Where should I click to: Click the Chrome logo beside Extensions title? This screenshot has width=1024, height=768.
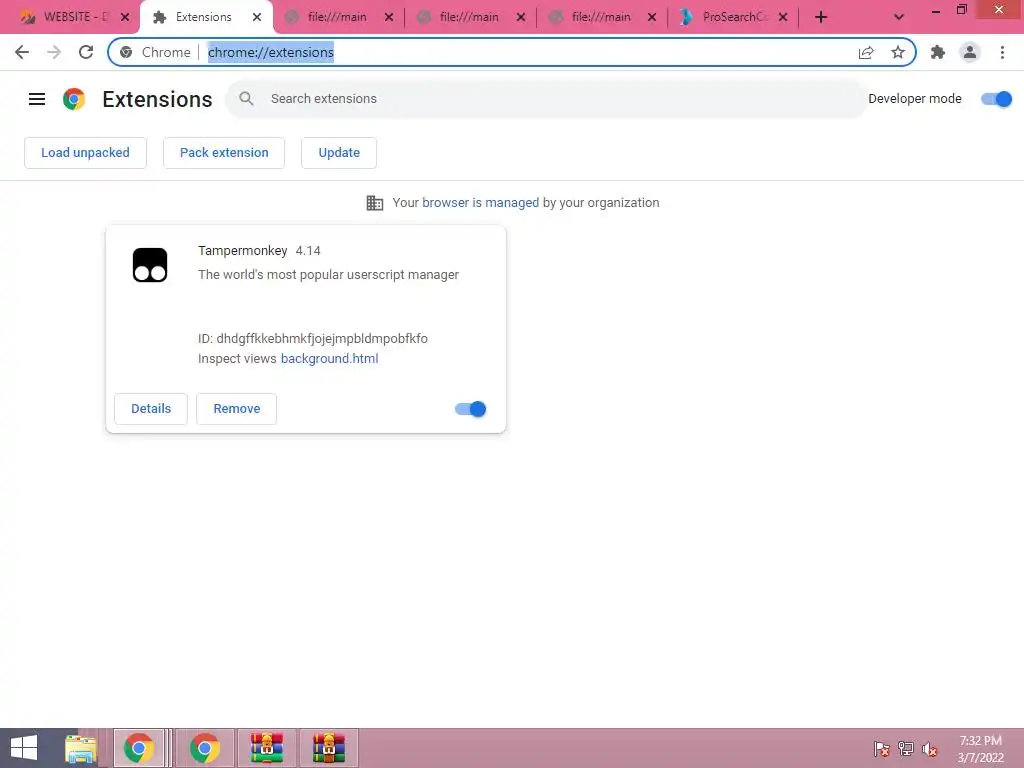coord(74,99)
